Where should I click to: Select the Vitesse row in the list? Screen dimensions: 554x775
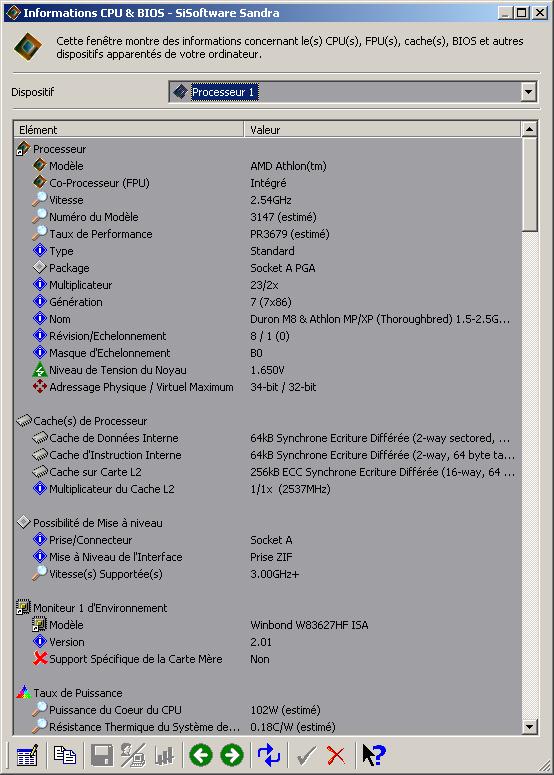tap(267, 200)
